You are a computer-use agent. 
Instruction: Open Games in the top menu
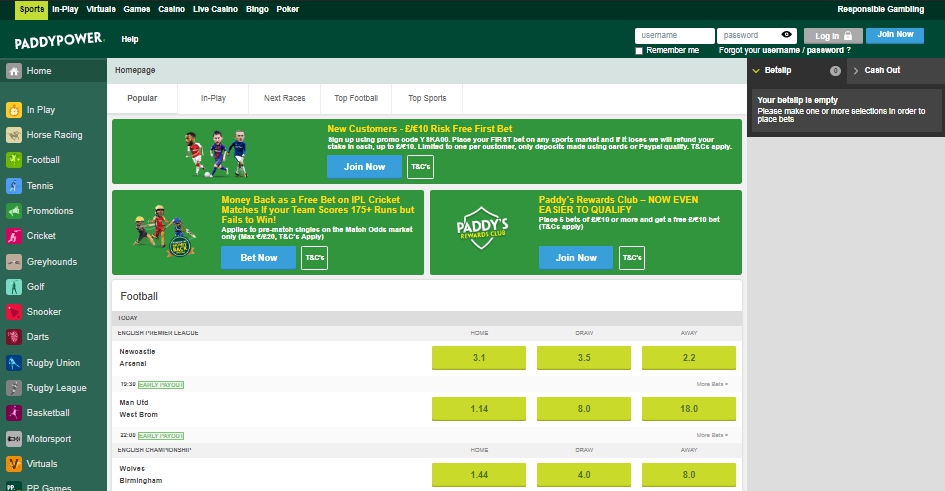tap(137, 9)
